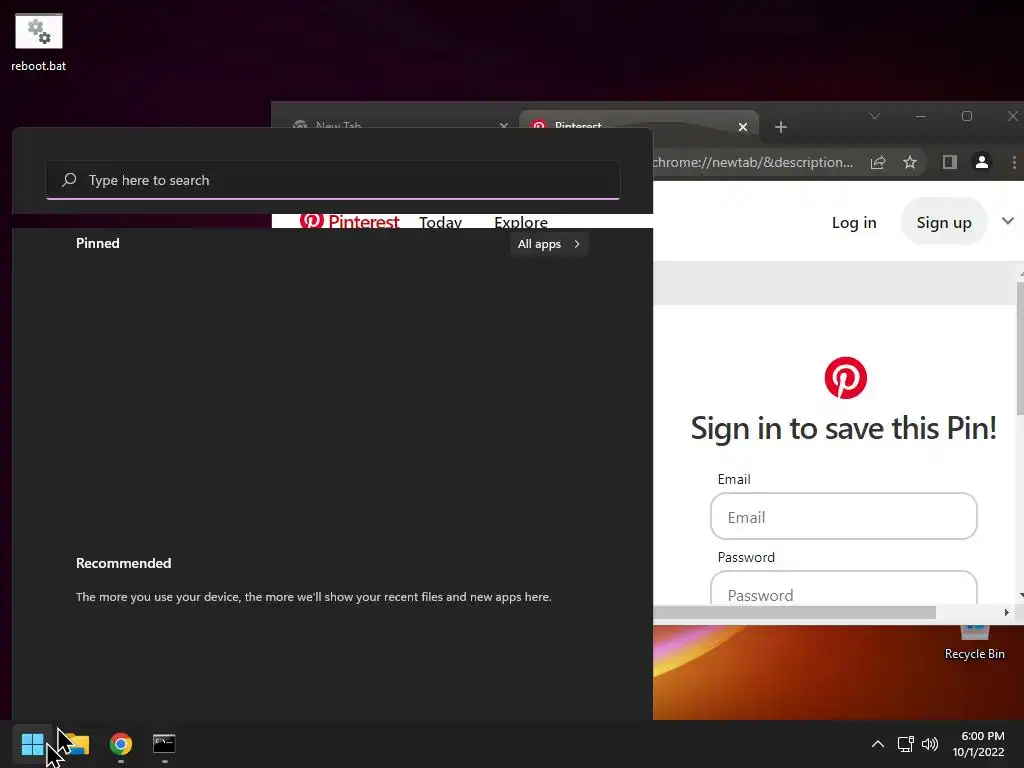Viewport: 1024px width, 768px height.
Task: Open the Recycle Bin desktop icon
Action: point(974,643)
